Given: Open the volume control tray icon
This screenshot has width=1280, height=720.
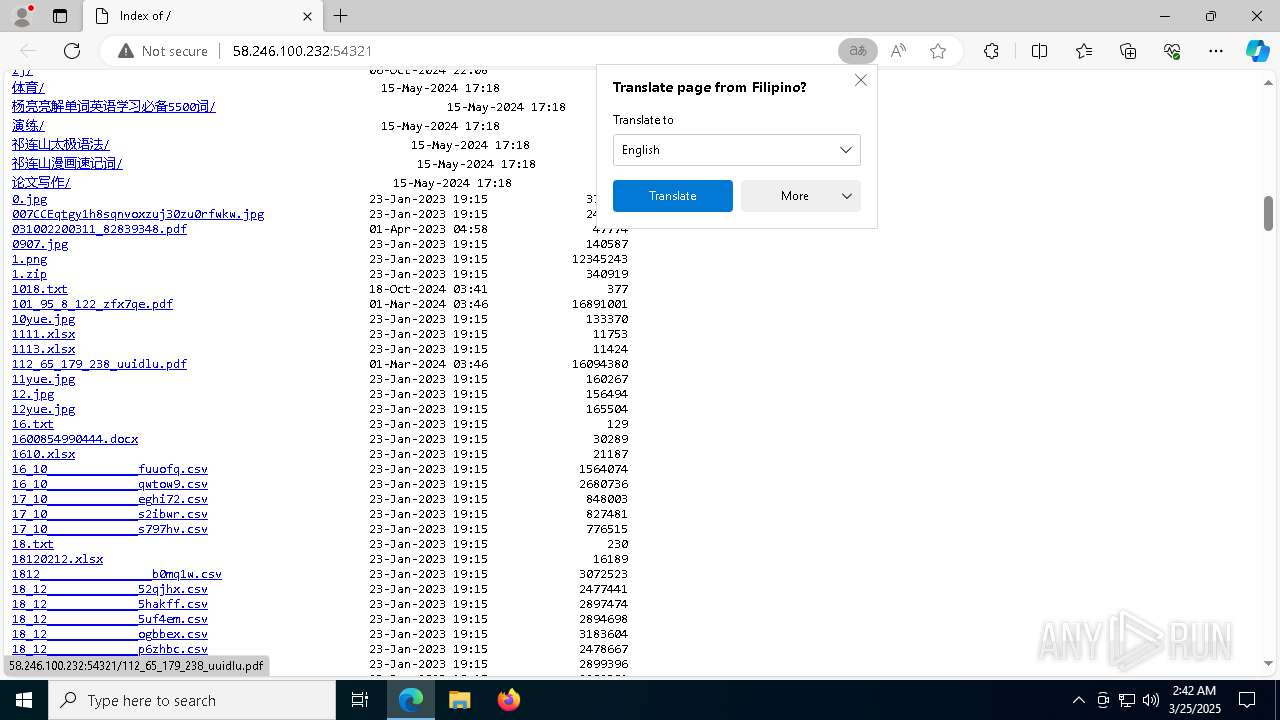Looking at the screenshot, I should tap(1150, 700).
